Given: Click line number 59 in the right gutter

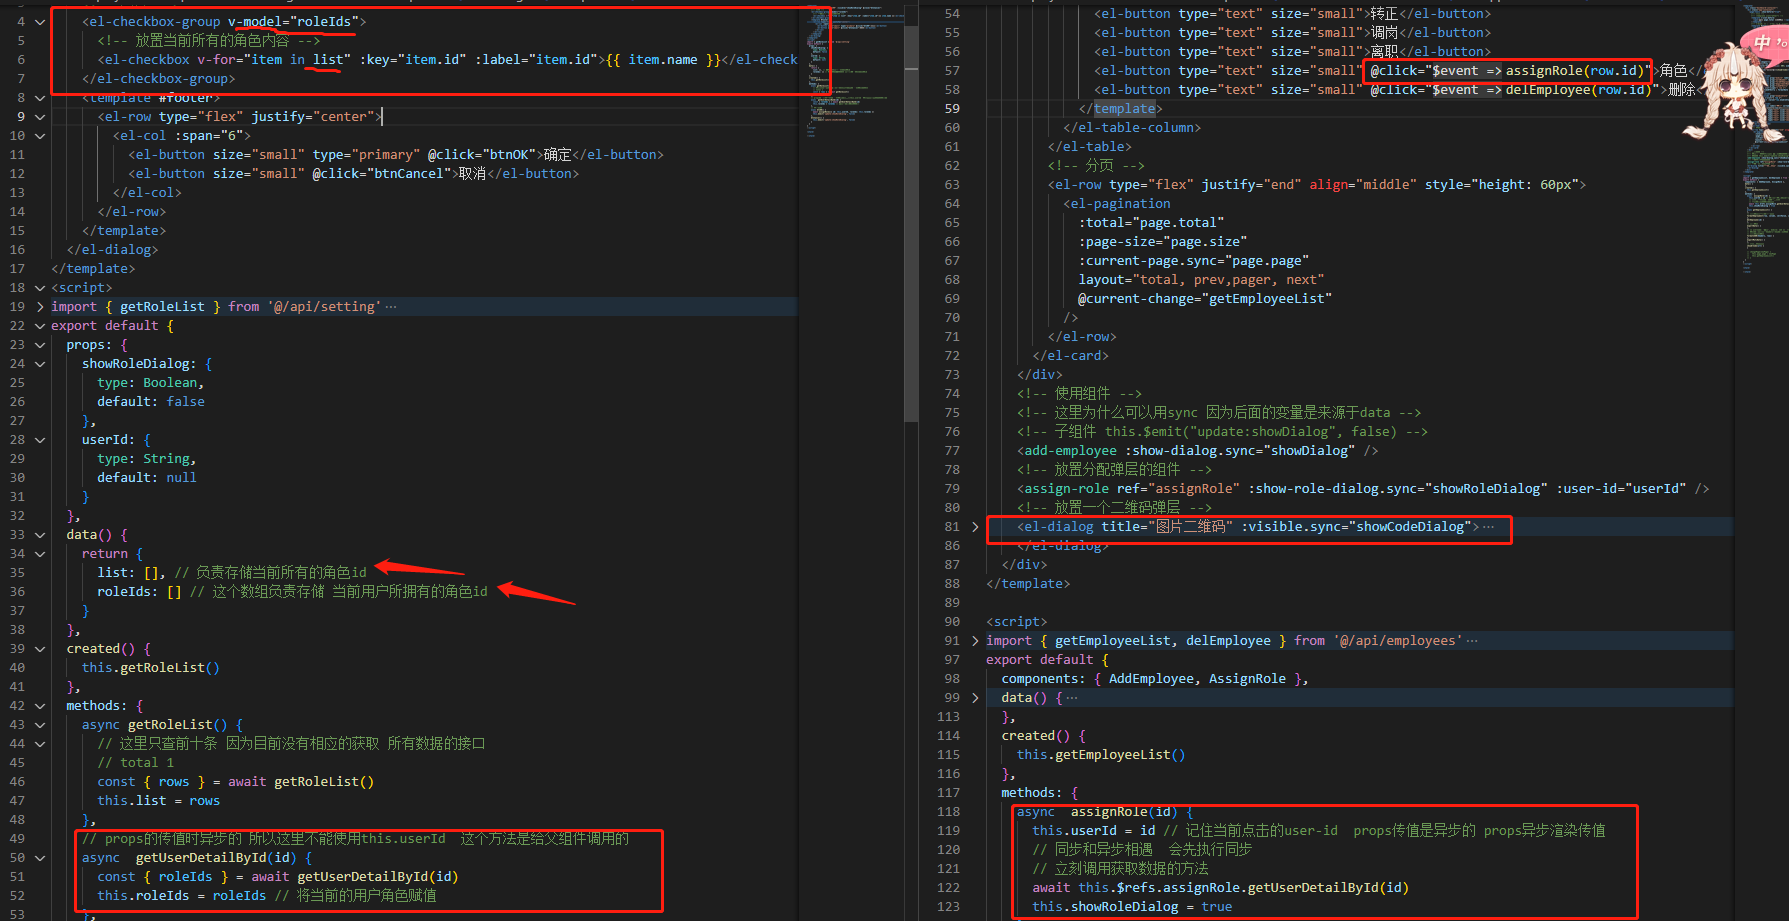Looking at the screenshot, I should click(x=952, y=109).
